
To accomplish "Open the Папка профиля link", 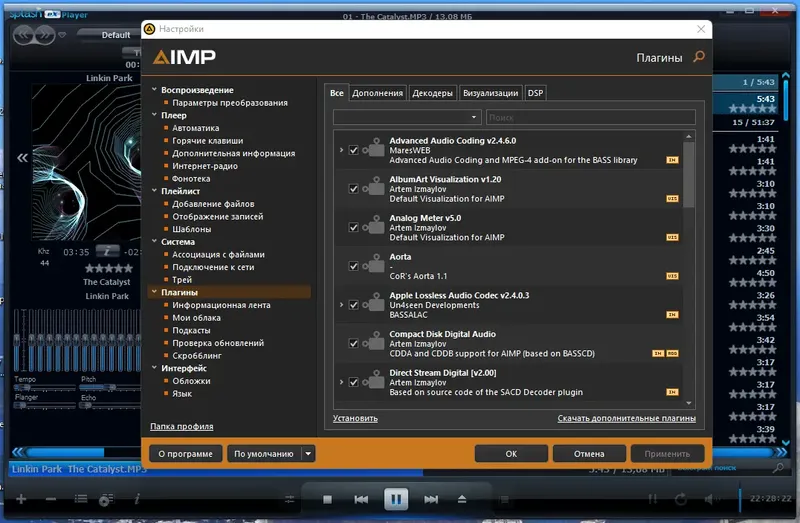I will pos(182,426).
